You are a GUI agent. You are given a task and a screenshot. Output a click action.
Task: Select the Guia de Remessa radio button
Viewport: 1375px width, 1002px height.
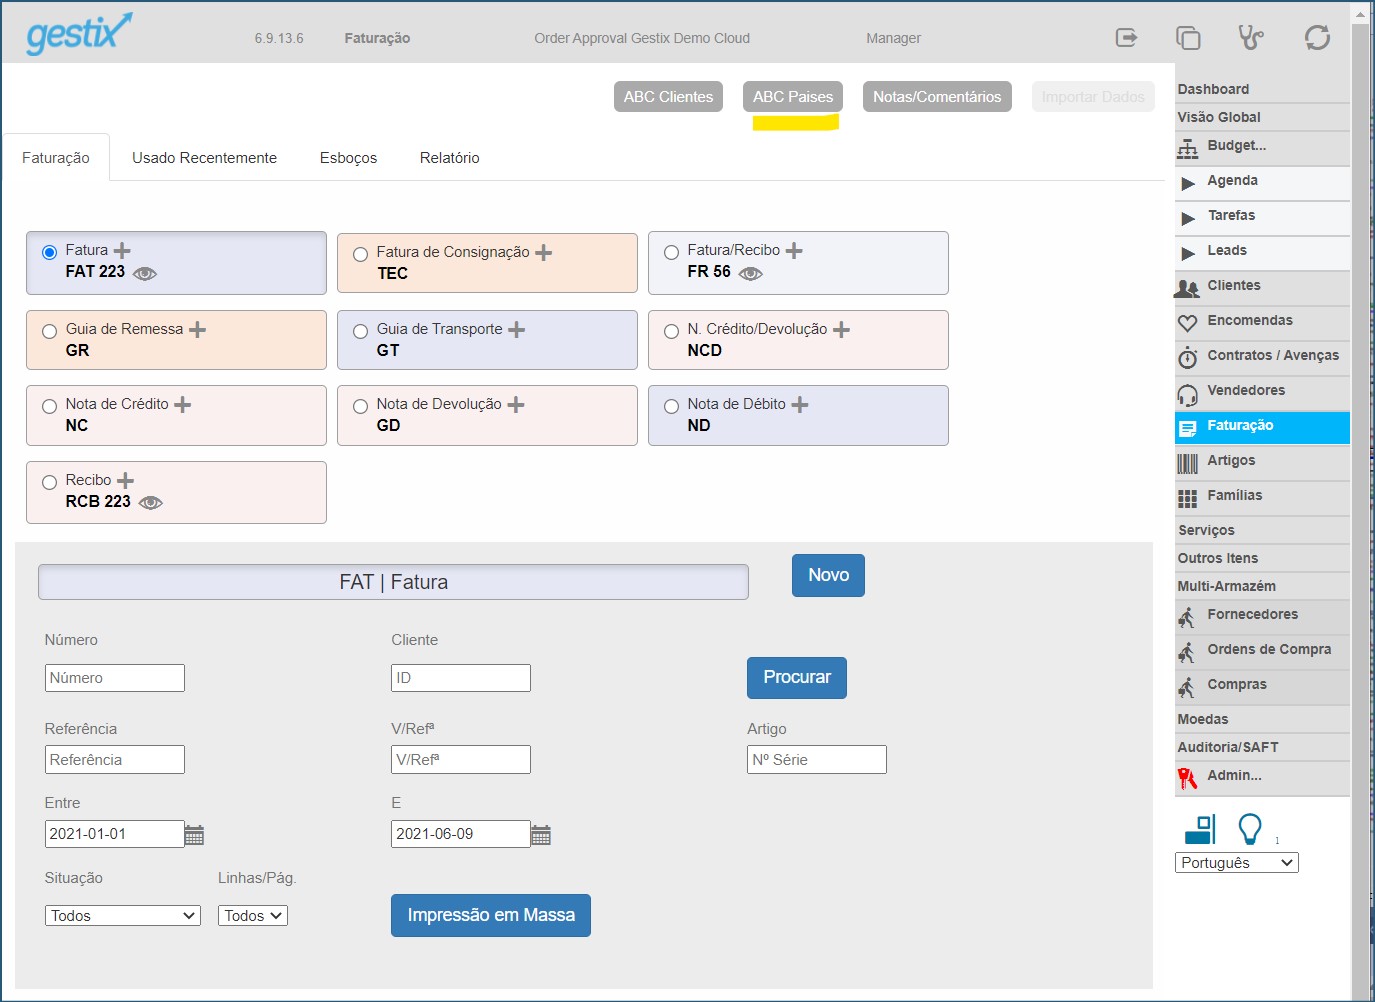[x=49, y=331]
